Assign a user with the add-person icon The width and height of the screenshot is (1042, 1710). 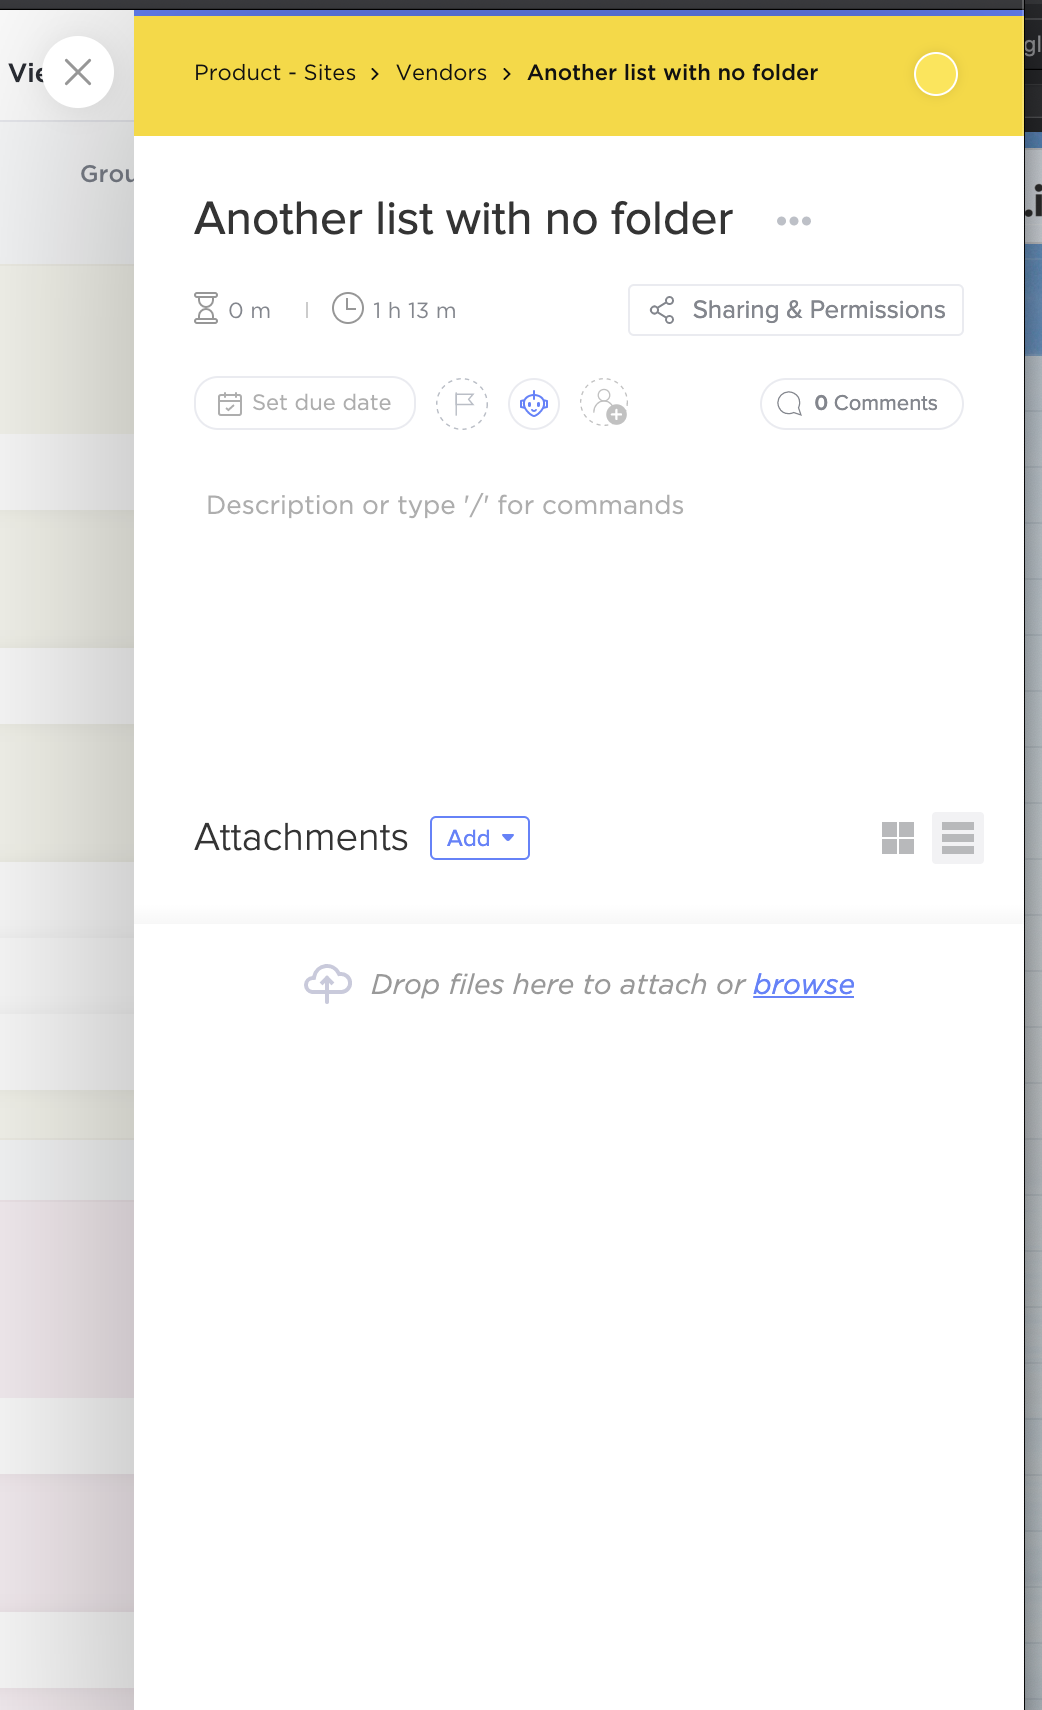tap(605, 403)
